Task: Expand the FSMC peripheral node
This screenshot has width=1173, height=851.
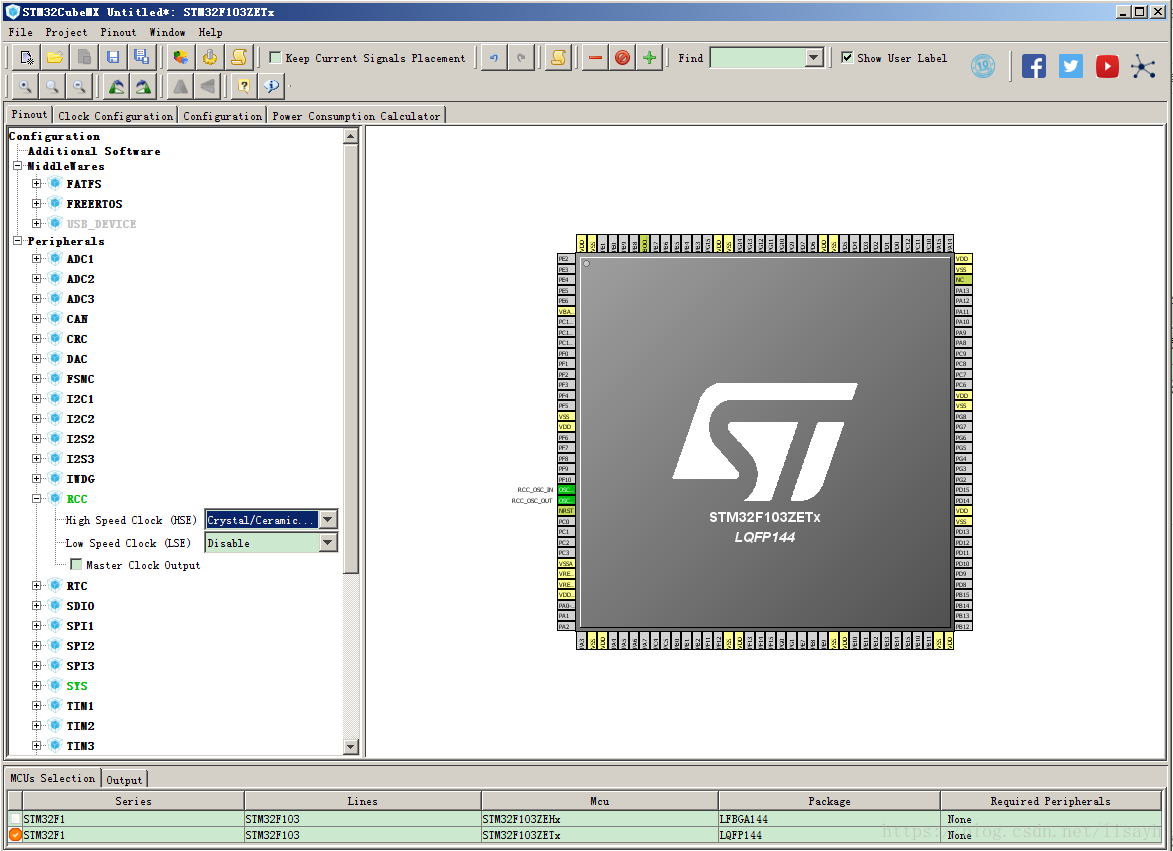Action: pos(36,378)
